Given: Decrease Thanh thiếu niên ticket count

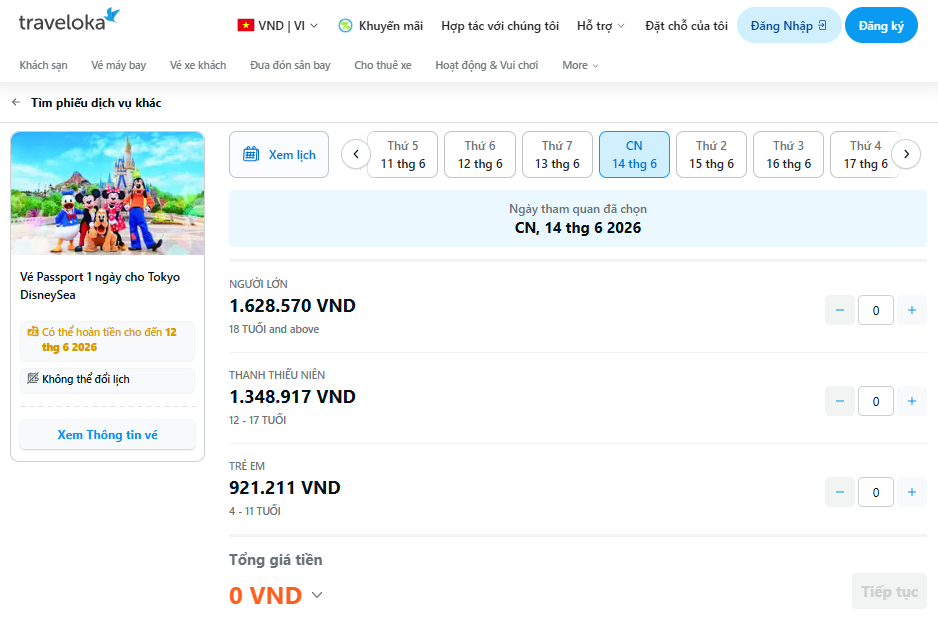Looking at the screenshot, I should coord(840,401).
